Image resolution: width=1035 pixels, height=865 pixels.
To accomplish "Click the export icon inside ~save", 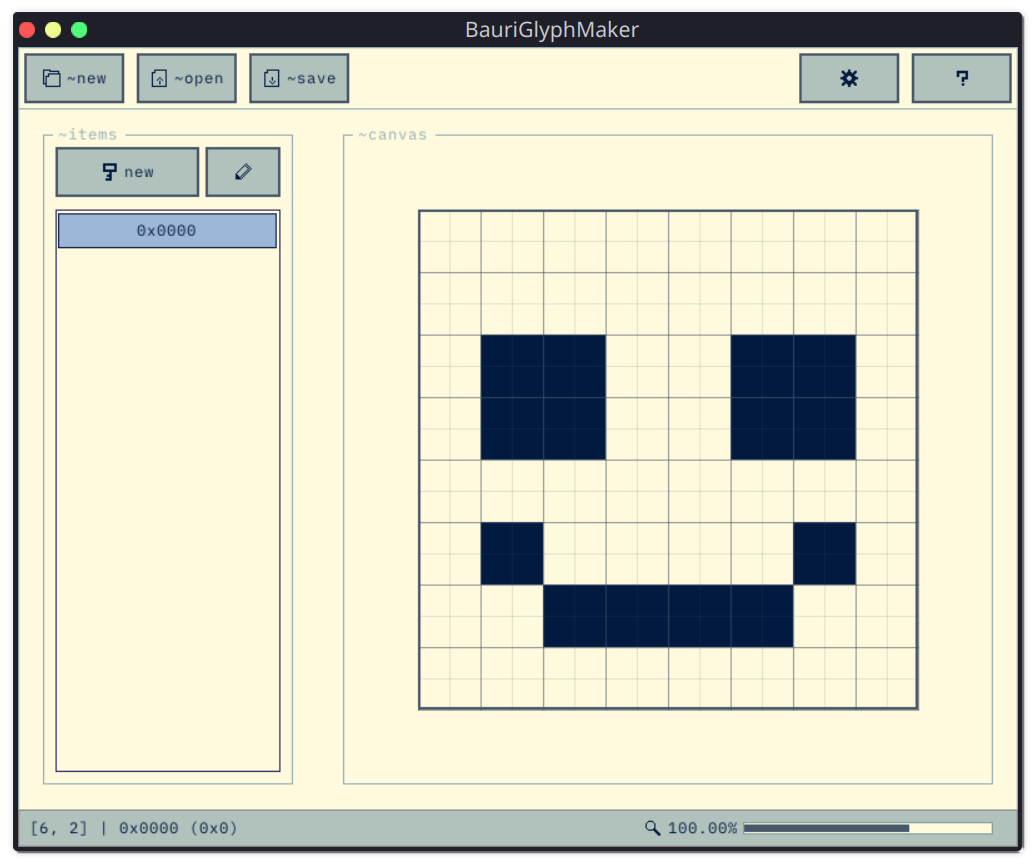I will (272, 77).
